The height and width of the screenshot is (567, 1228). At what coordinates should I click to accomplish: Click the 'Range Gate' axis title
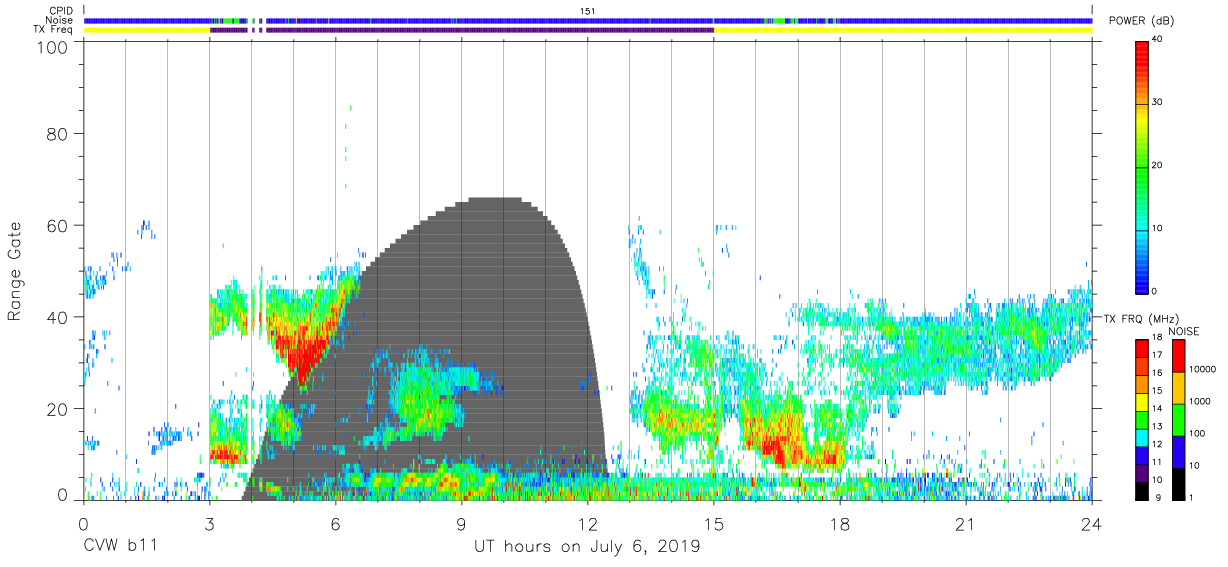(x=15, y=272)
